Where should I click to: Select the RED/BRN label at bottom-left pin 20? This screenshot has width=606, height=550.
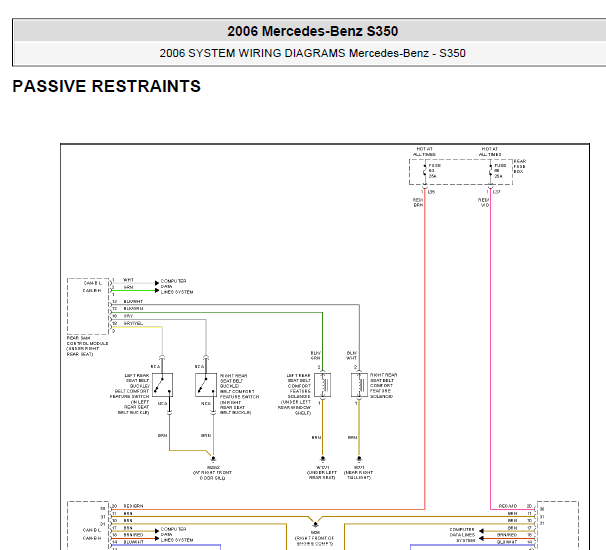133,506
